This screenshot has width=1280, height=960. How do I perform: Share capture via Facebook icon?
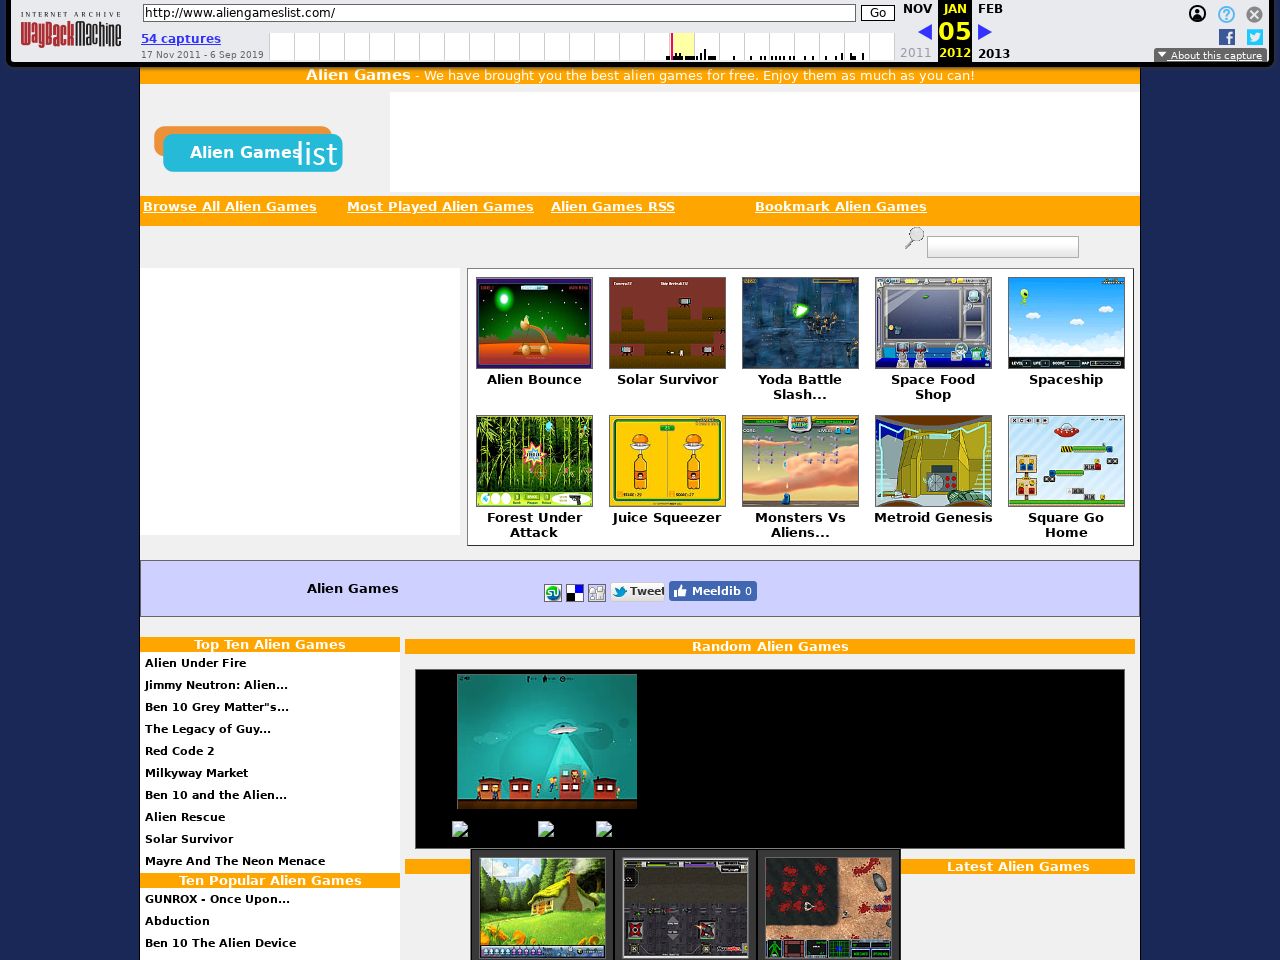click(x=1227, y=37)
